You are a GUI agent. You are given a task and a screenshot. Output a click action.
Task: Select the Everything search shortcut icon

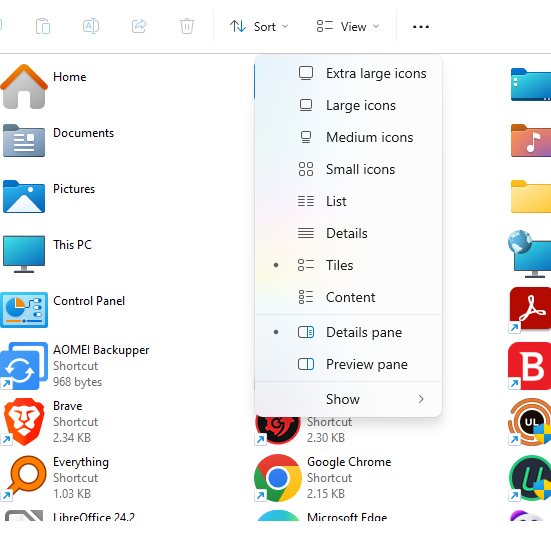point(24,478)
